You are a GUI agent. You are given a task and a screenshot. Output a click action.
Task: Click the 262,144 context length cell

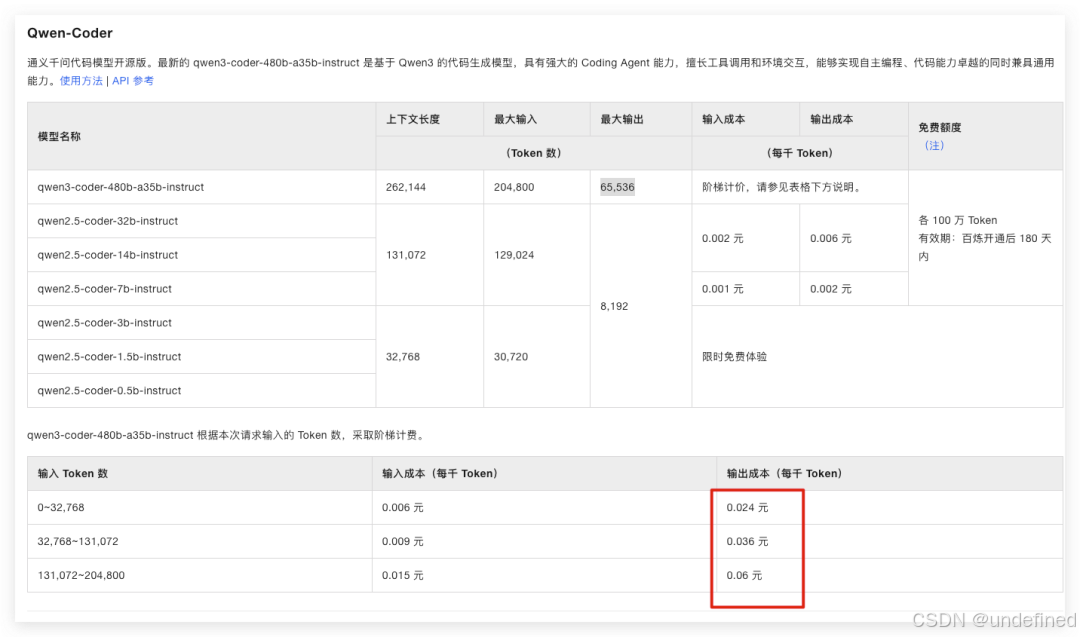tap(406, 187)
